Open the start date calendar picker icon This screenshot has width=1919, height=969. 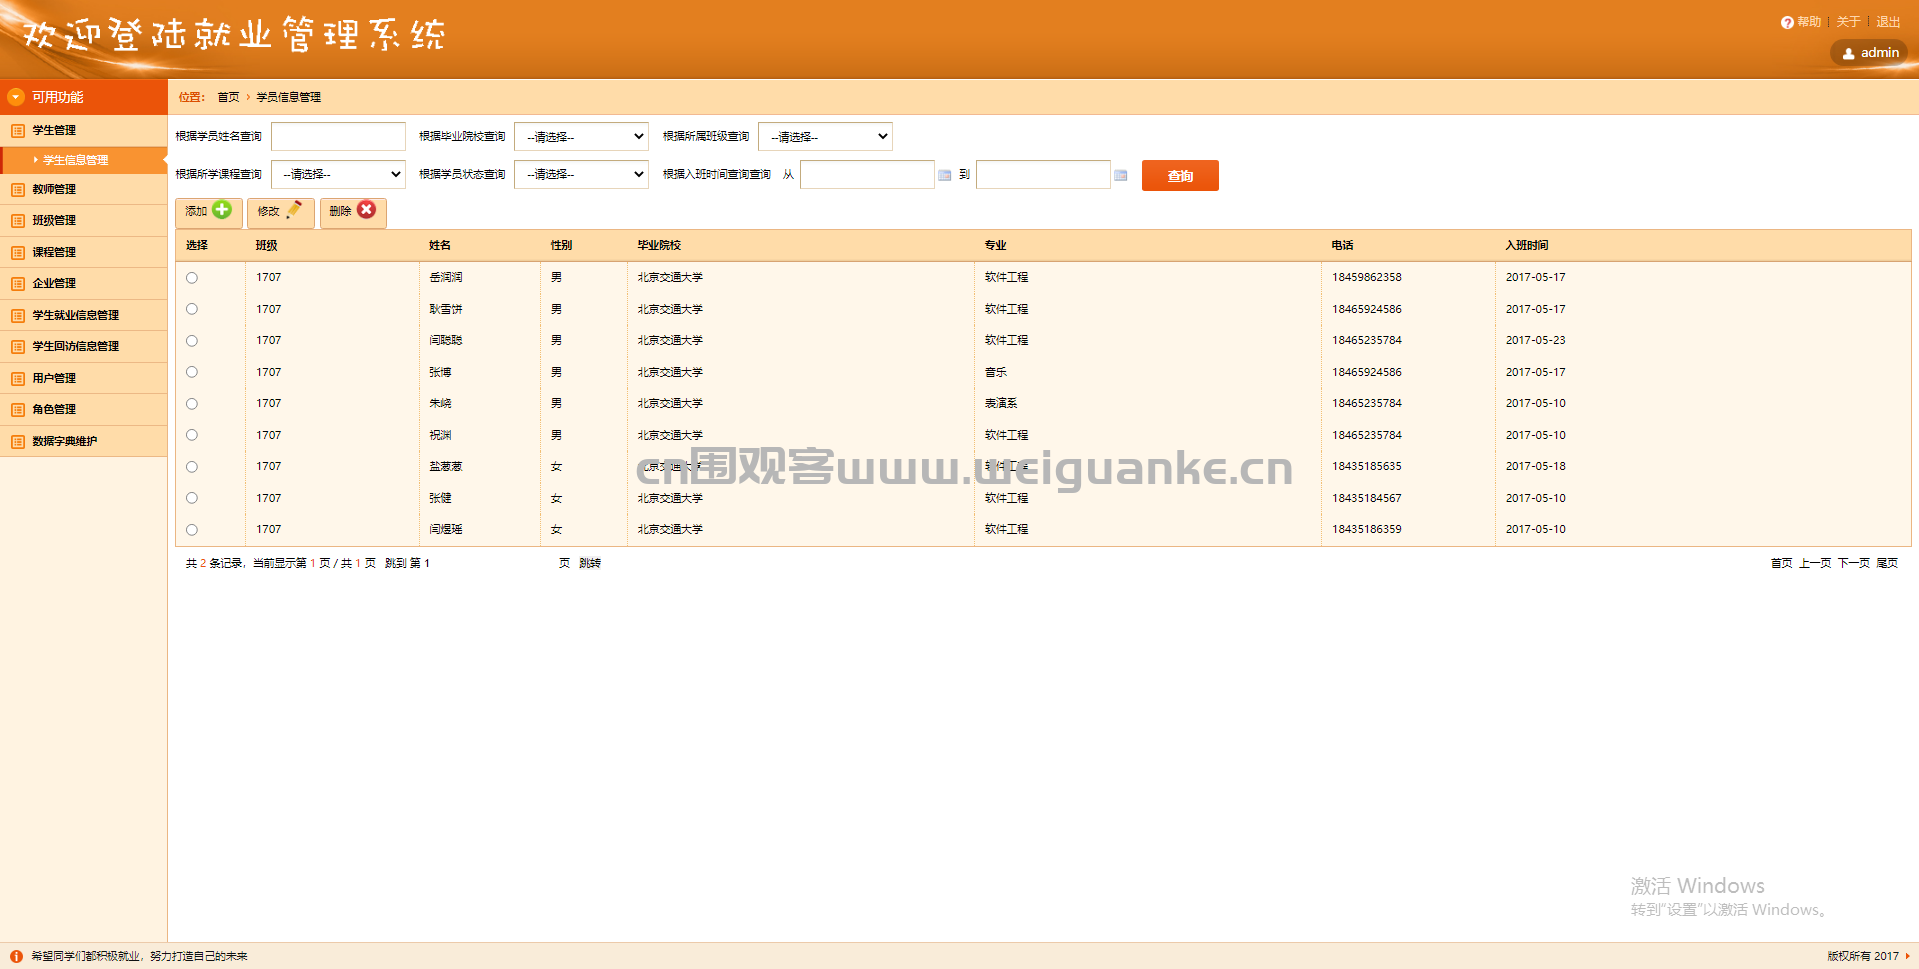[x=945, y=176]
